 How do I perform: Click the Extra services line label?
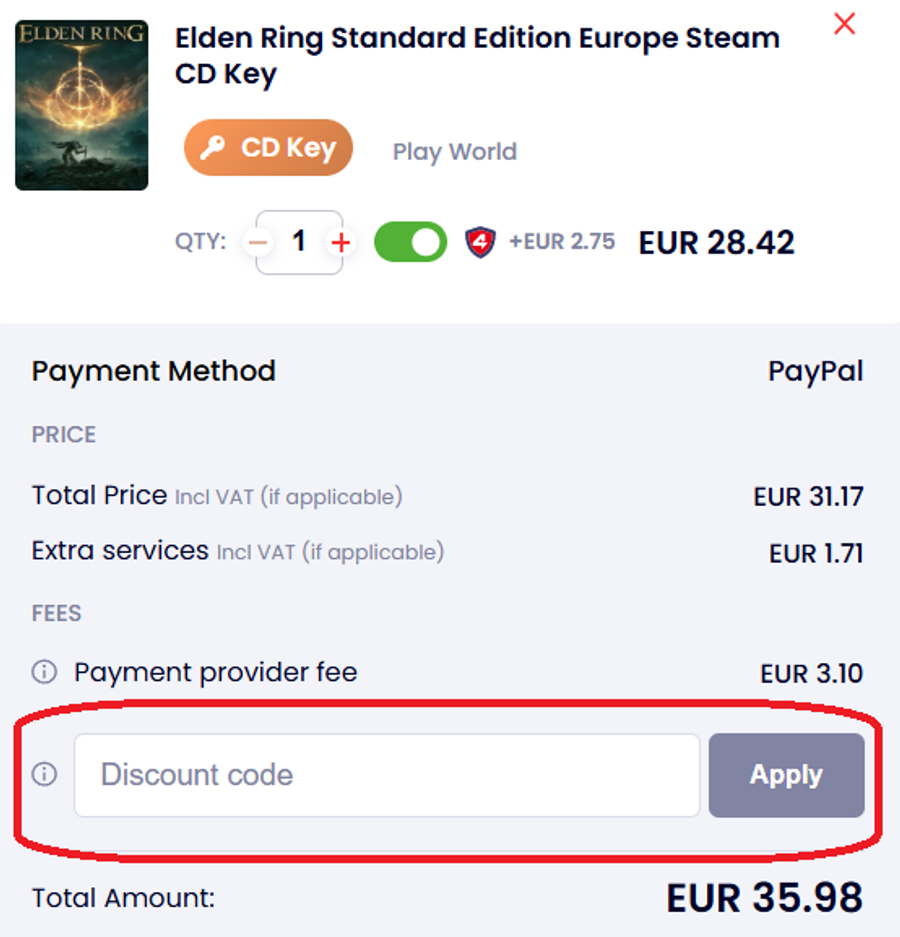120,551
